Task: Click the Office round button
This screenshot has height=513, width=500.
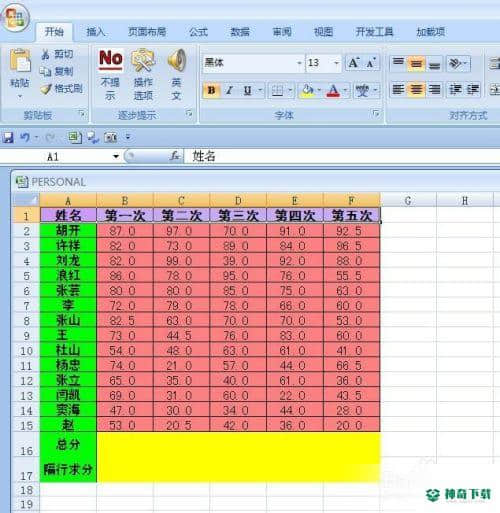Action: [15, 18]
